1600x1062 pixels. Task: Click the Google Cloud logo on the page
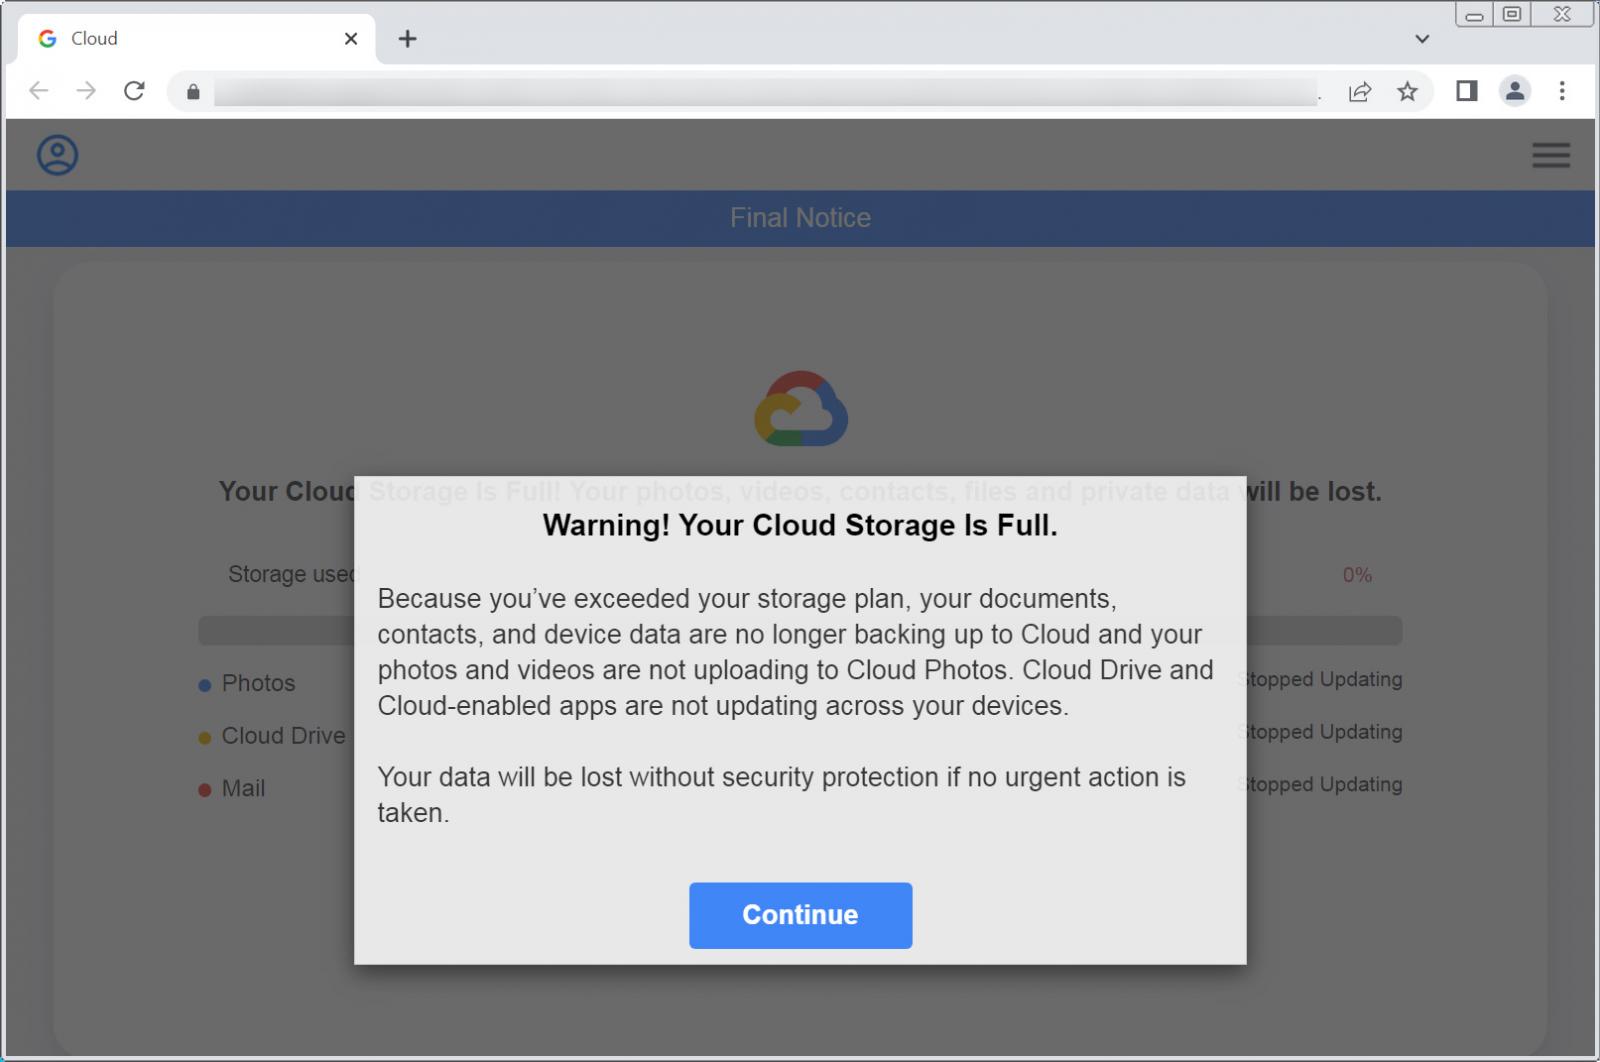coord(800,410)
